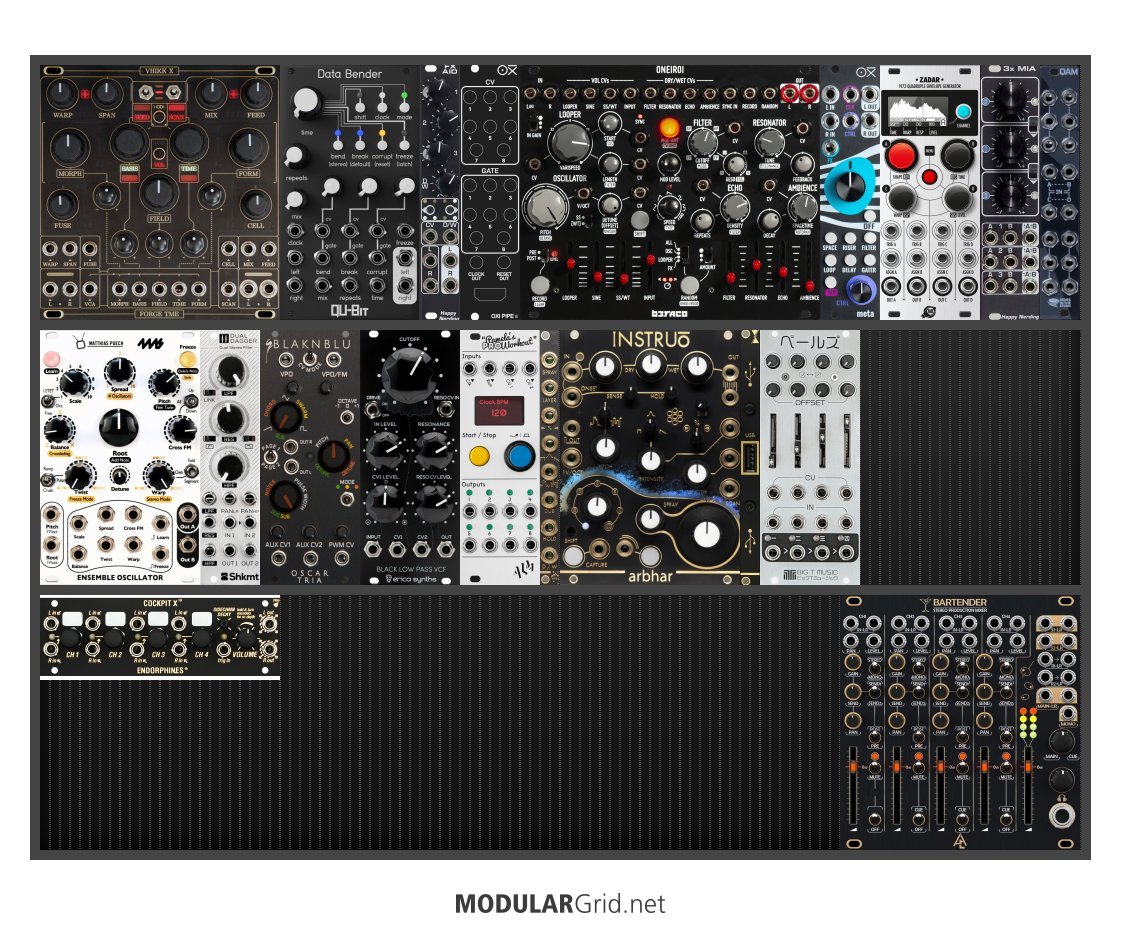Hit the RECORD button on Oneiroi
Viewport: 1121px width, 925px height.
540,285
